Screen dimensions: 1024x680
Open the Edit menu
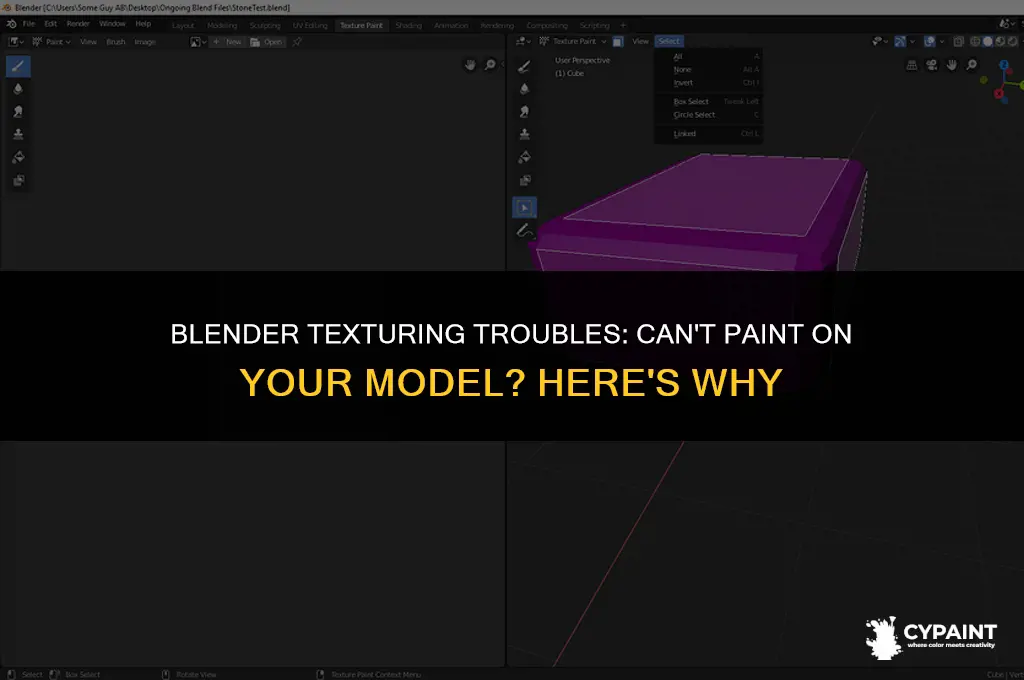[x=51, y=24]
